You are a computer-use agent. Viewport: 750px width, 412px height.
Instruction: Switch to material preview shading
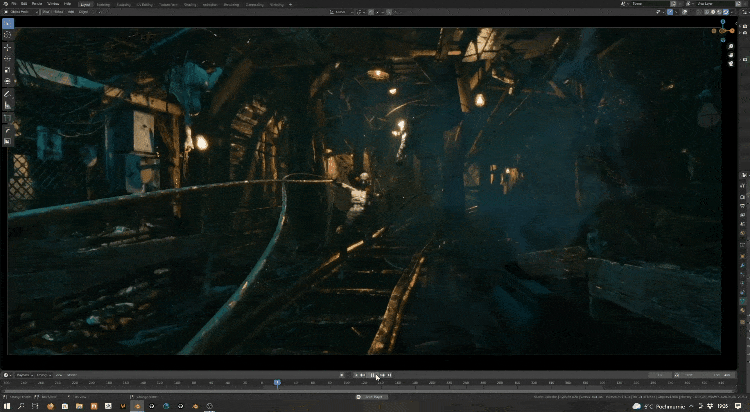719,11
